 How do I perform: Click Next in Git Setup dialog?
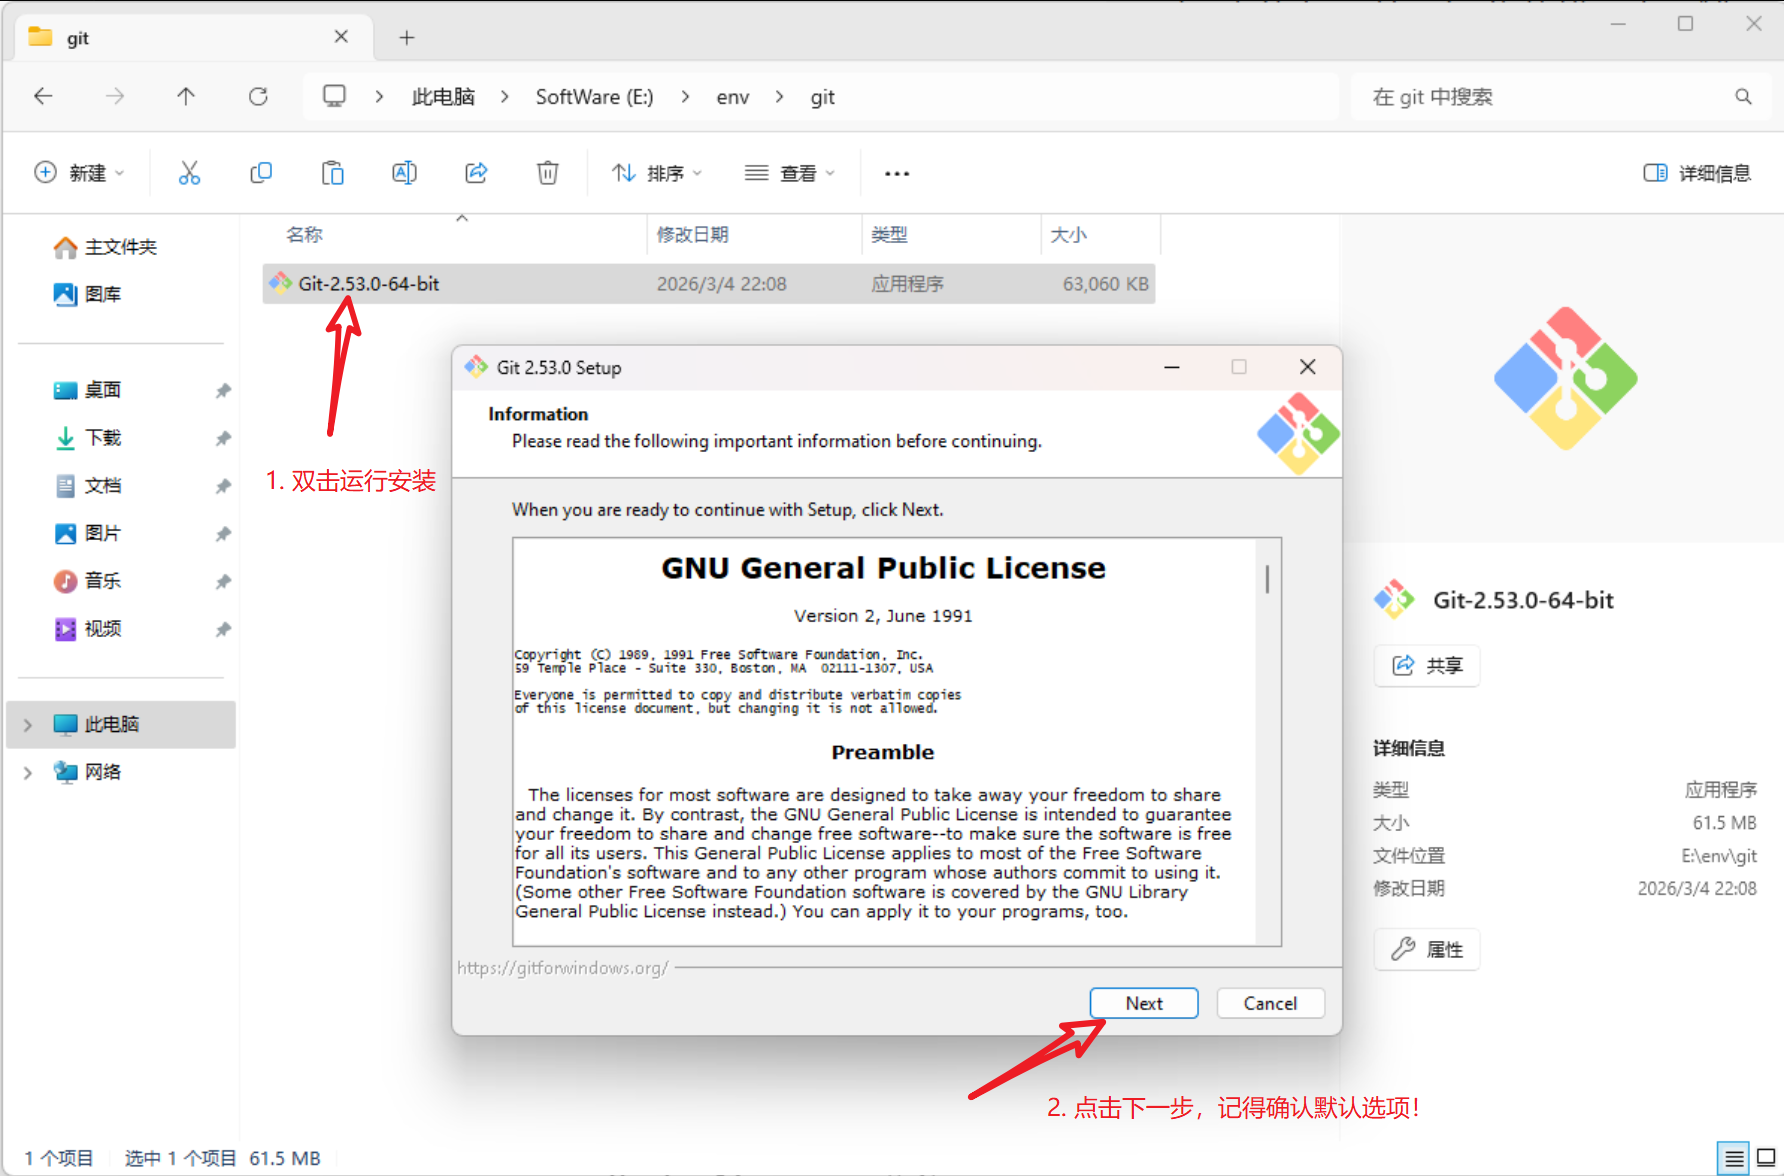coord(1144,1003)
